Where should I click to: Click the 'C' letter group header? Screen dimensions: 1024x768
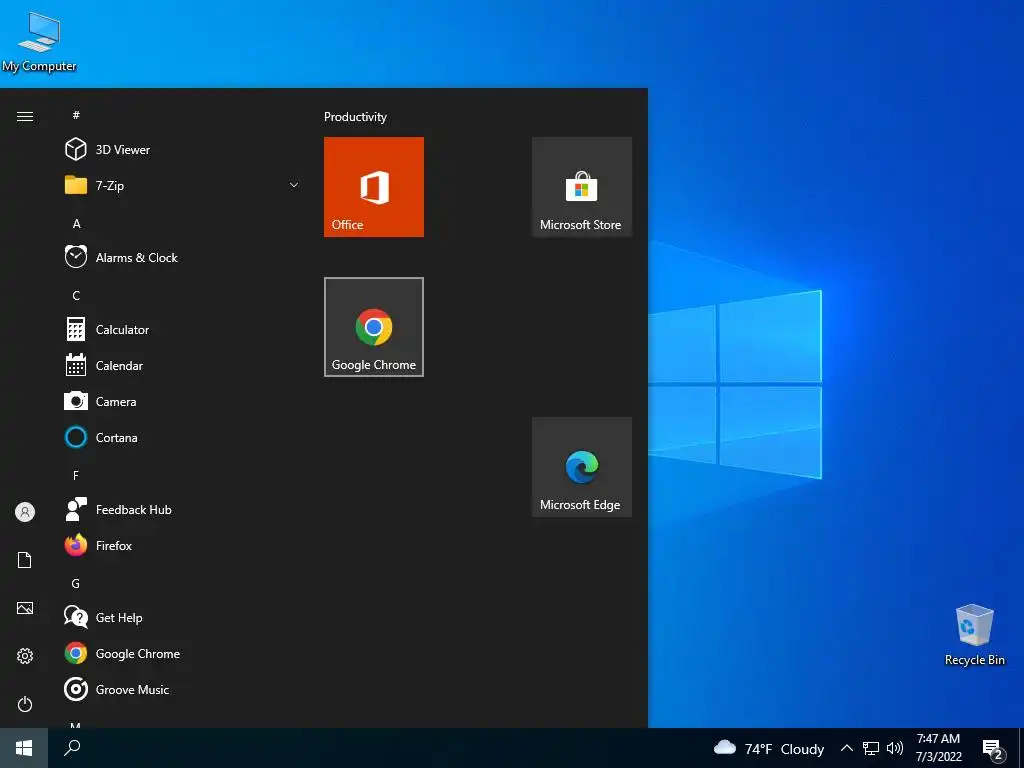pos(76,295)
